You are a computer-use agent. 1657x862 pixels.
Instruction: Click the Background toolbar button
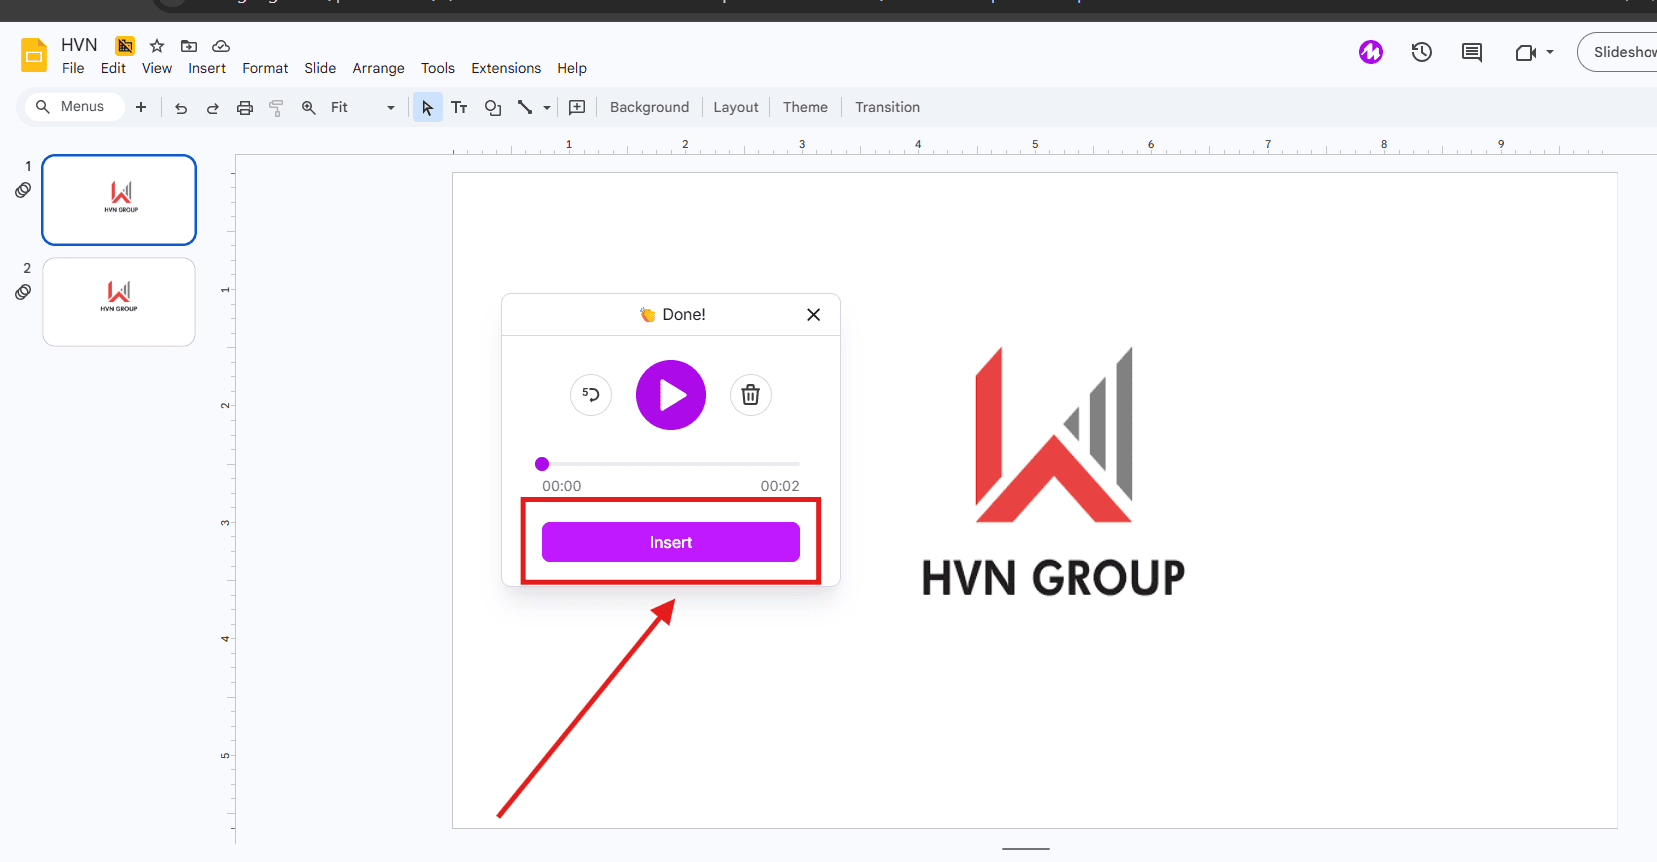tap(649, 107)
